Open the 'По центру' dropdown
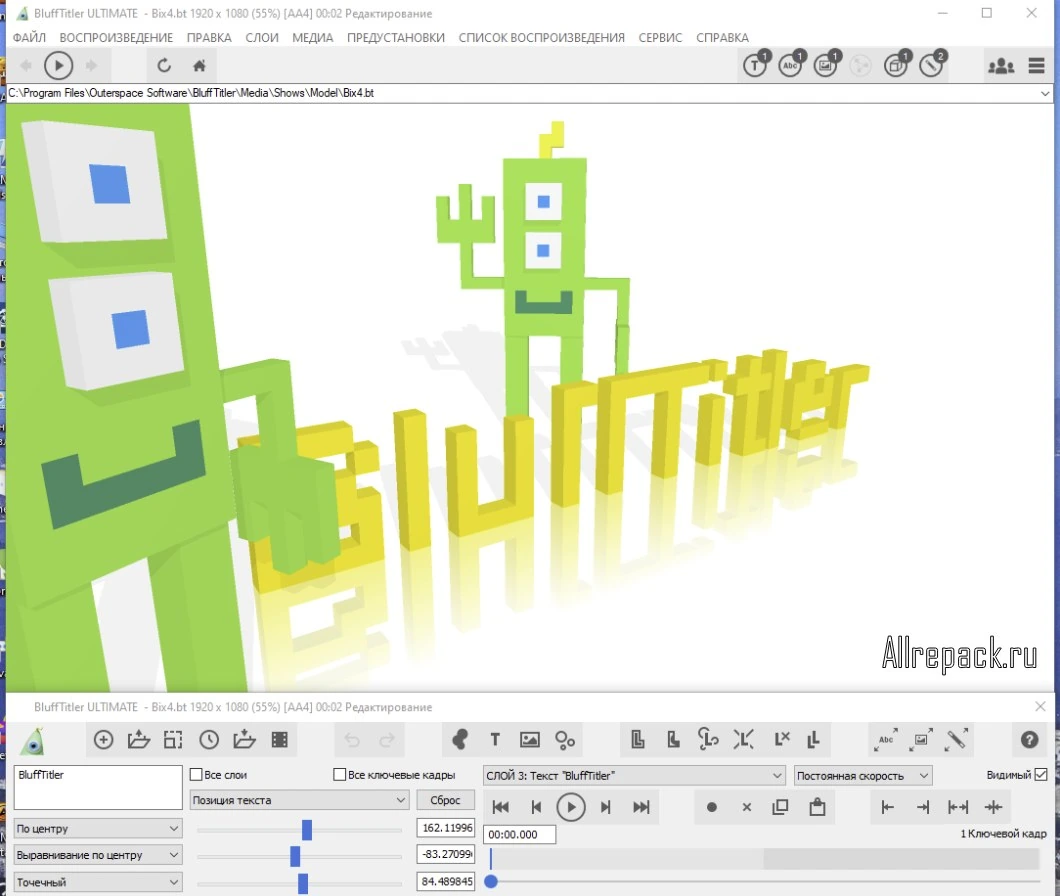This screenshot has width=1060, height=896. click(x=98, y=828)
